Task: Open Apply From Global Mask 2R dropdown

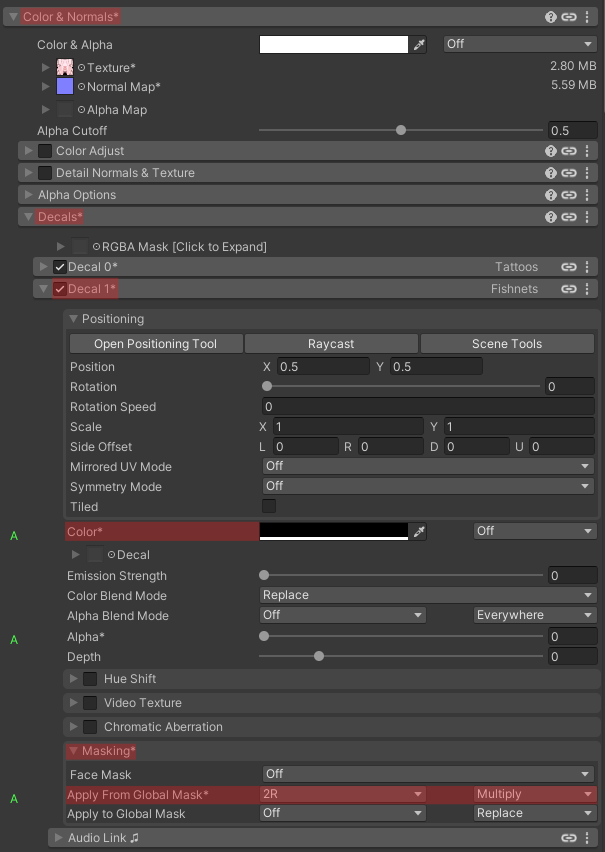Action: (342, 795)
